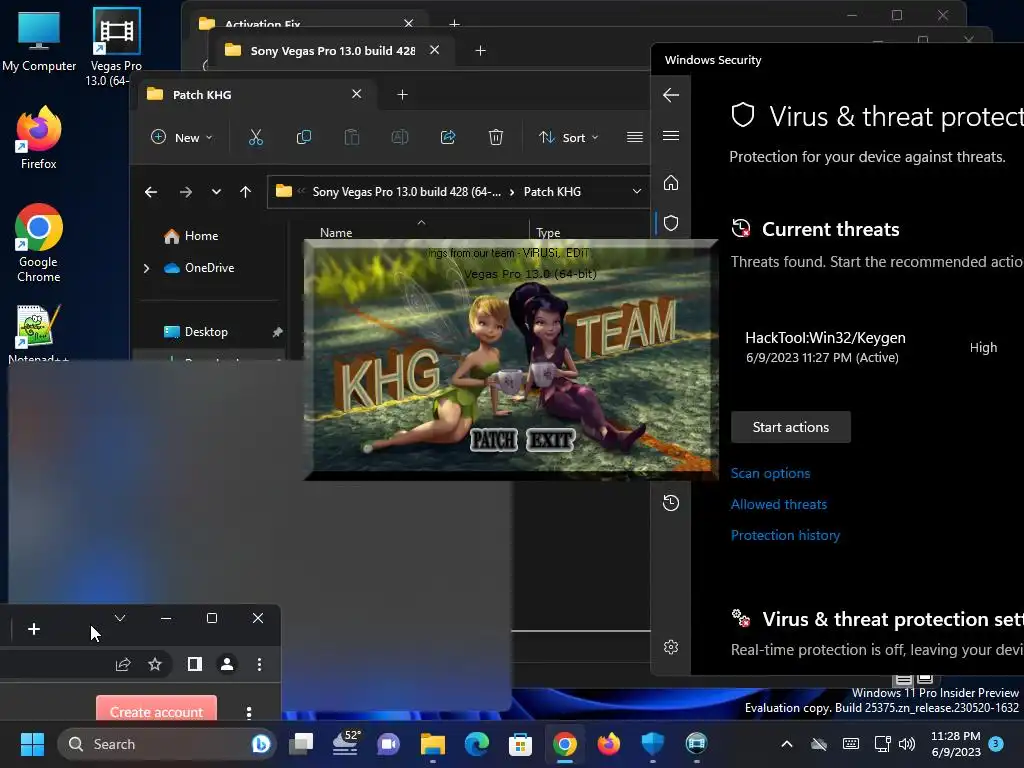
Task: Open clock showing 11:28 PM
Action: click(955, 744)
